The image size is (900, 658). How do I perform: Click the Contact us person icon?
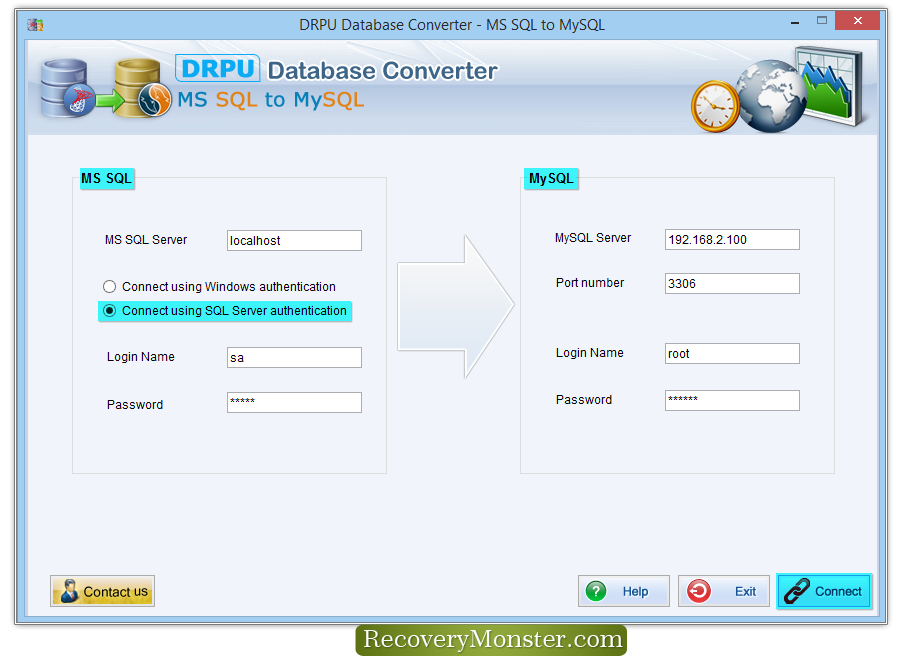coord(69,591)
